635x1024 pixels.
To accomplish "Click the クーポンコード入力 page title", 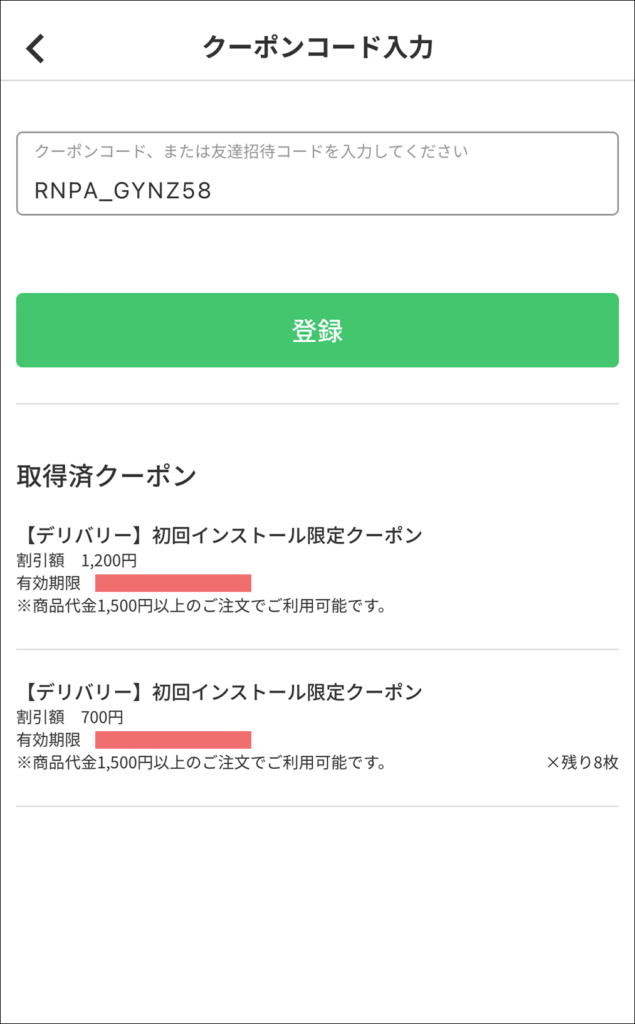I will pyautogui.click(x=317, y=47).
